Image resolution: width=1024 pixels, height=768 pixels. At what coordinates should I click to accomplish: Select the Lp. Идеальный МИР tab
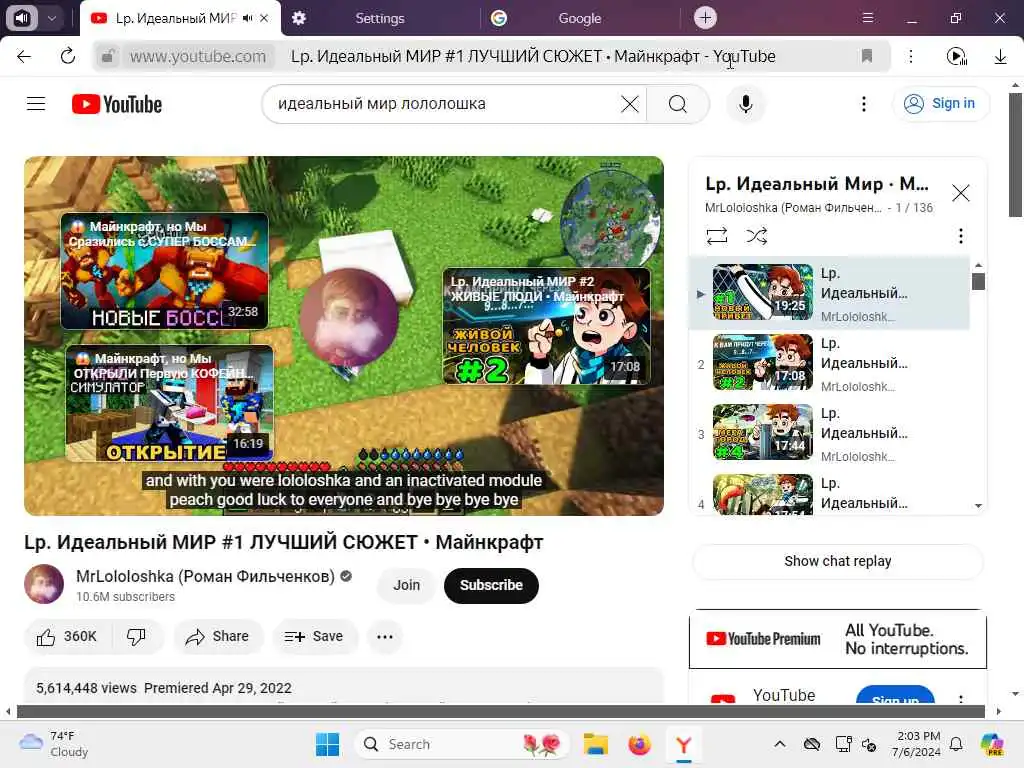[x=176, y=18]
